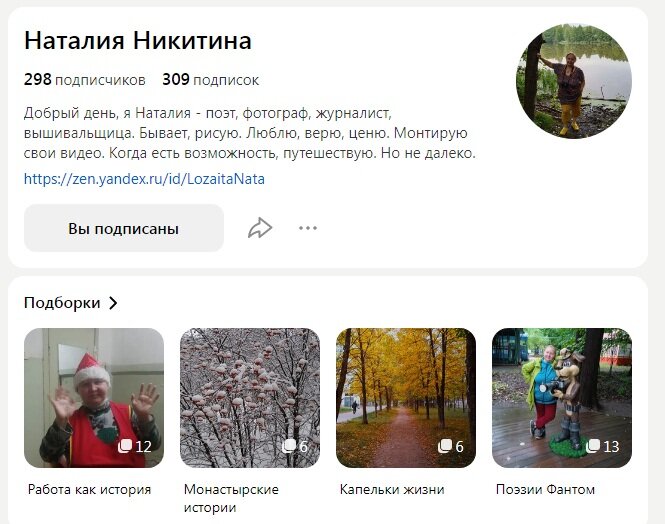The height and width of the screenshot is (524, 665).
Task: Click the stack icon on Монастырские истории thumbnail
Action: coord(289,446)
